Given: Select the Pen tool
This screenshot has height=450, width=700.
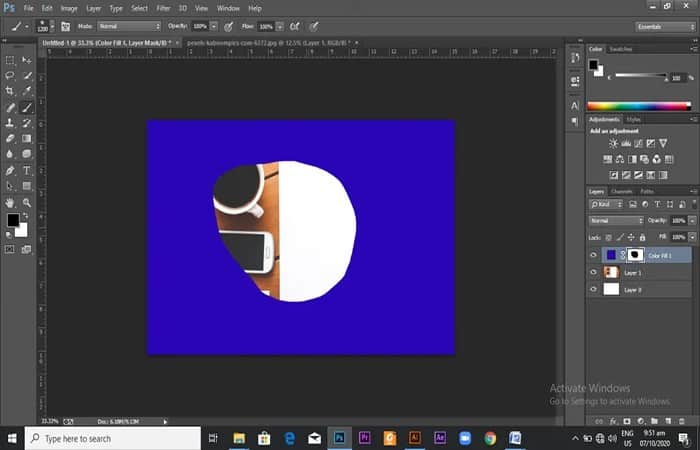Looking at the screenshot, I should click(x=10, y=170).
